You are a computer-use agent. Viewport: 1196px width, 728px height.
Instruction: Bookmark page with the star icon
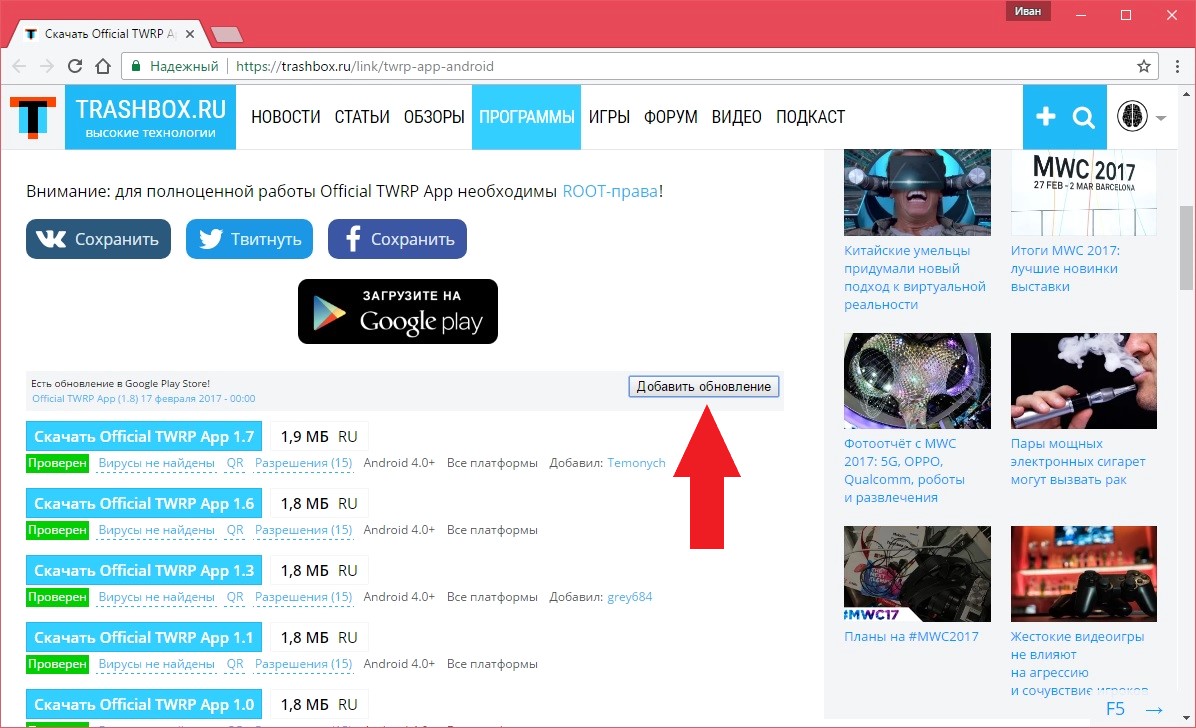pos(1143,66)
